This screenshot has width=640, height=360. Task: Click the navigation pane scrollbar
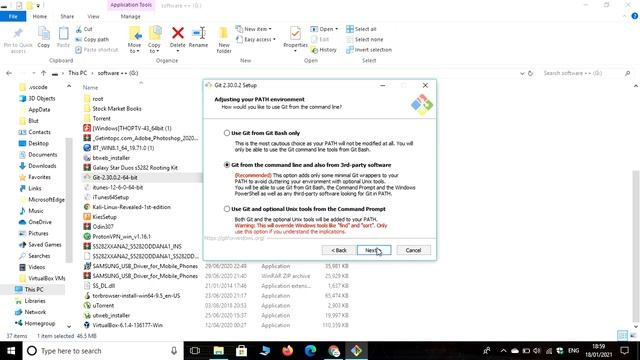tap(69, 200)
